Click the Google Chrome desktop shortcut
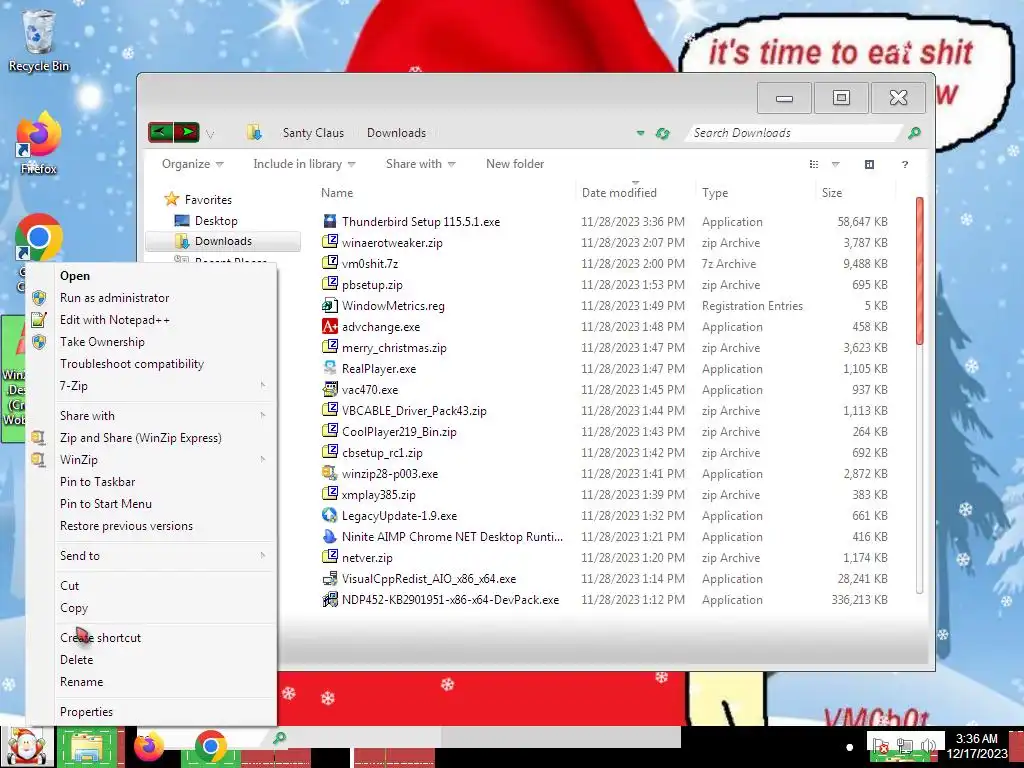This screenshot has height=768, width=1024. (39, 238)
